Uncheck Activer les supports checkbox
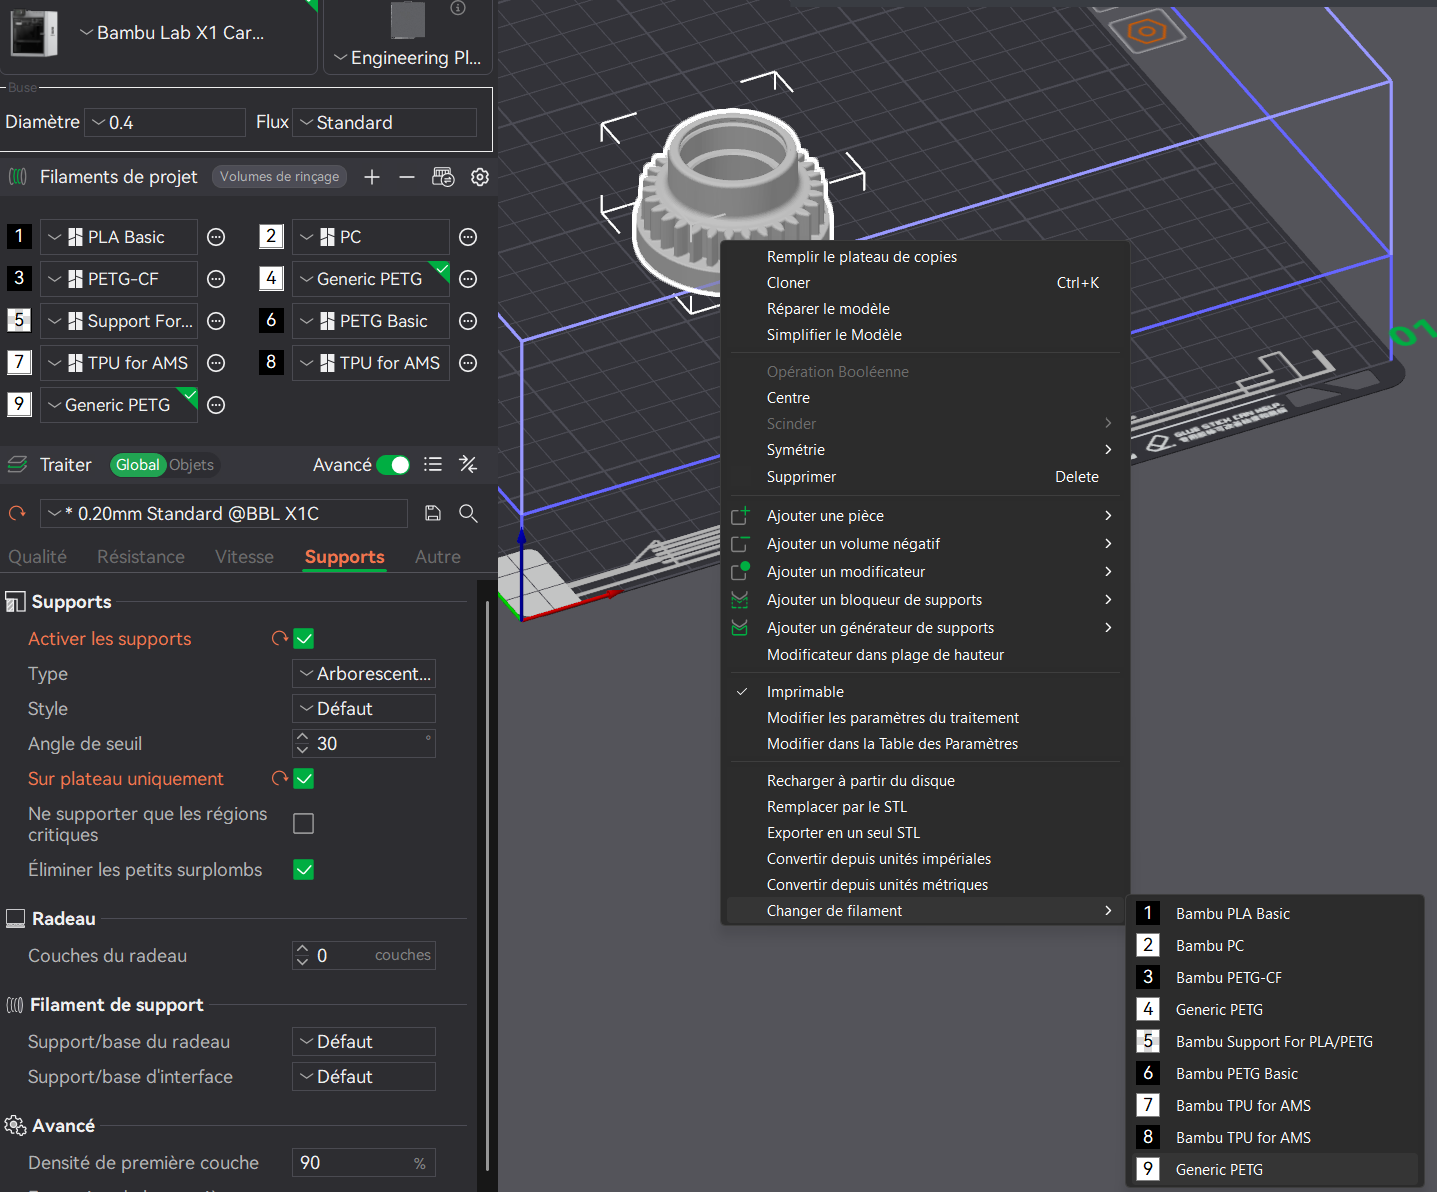The image size is (1437, 1192). (x=304, y=639)
